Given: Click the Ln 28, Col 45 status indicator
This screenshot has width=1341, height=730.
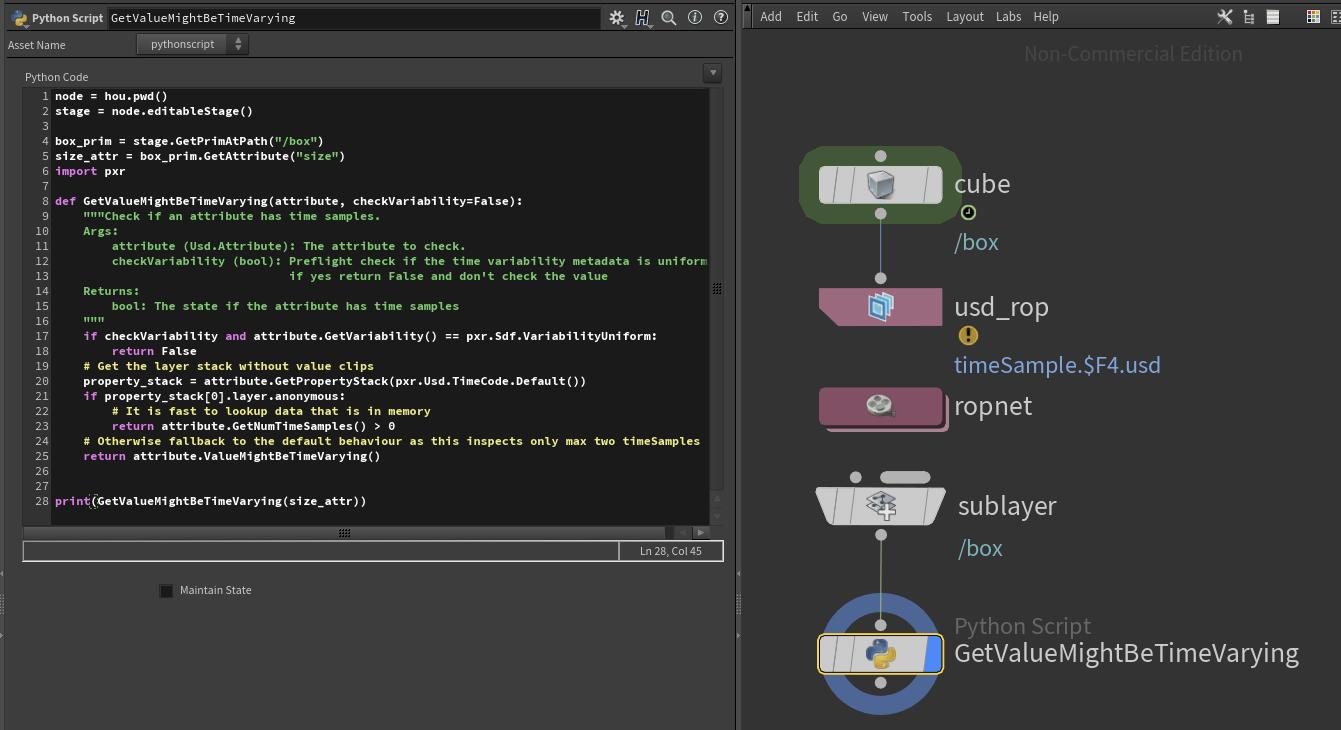Looking at the screenshot, I should click(x=671, y=551).
